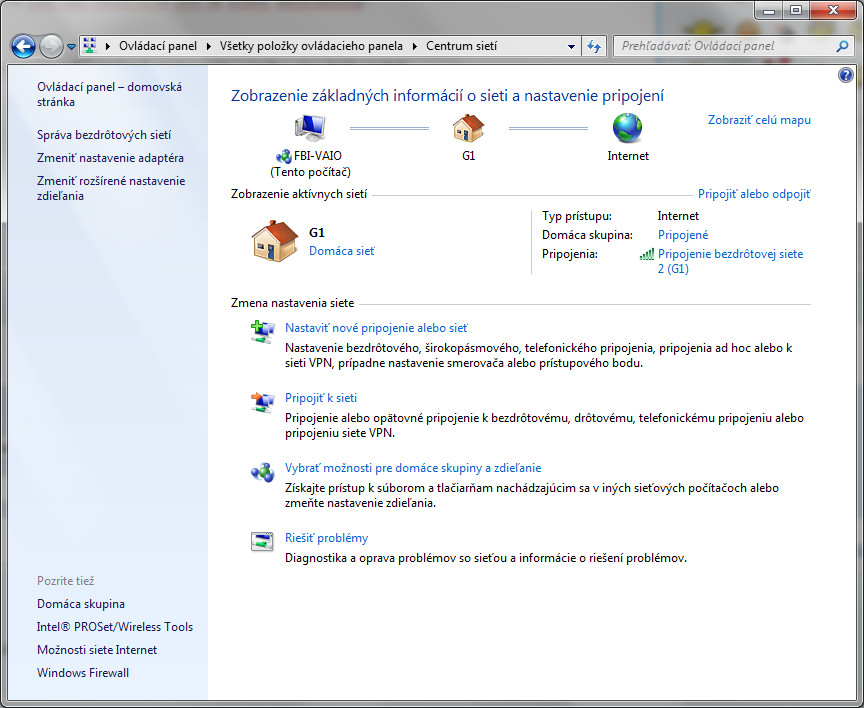Open Intel PROSet/Wireless Tools link
This screenshot has height=708, width=864.
115,627
